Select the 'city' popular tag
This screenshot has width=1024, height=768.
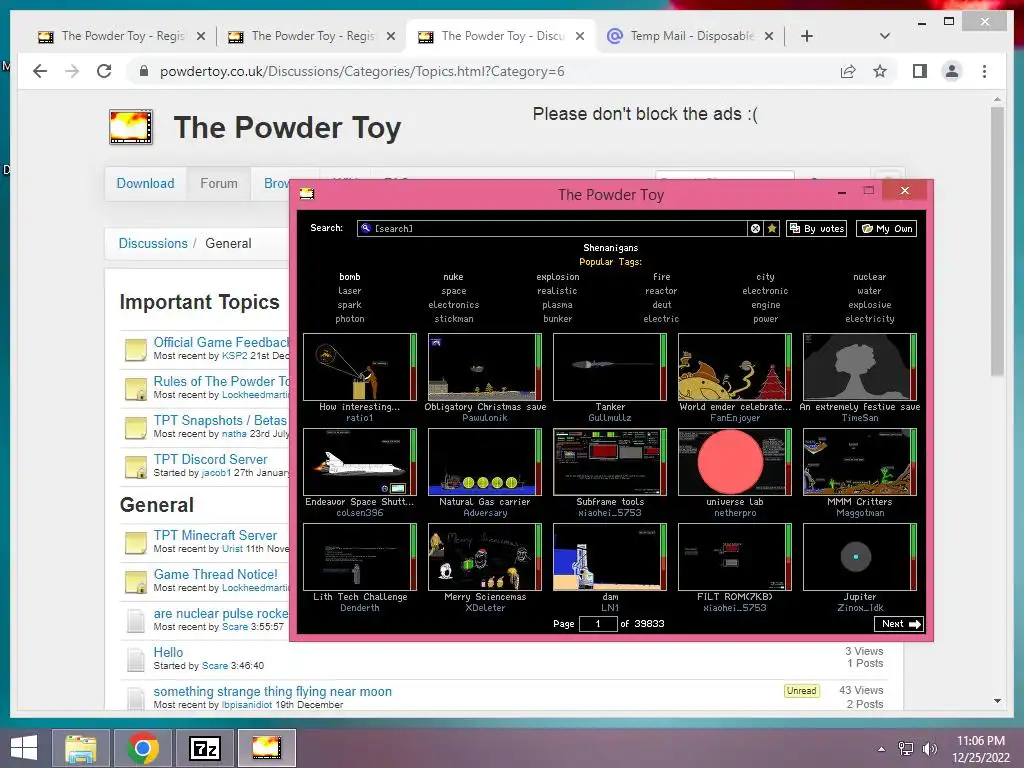765,277
